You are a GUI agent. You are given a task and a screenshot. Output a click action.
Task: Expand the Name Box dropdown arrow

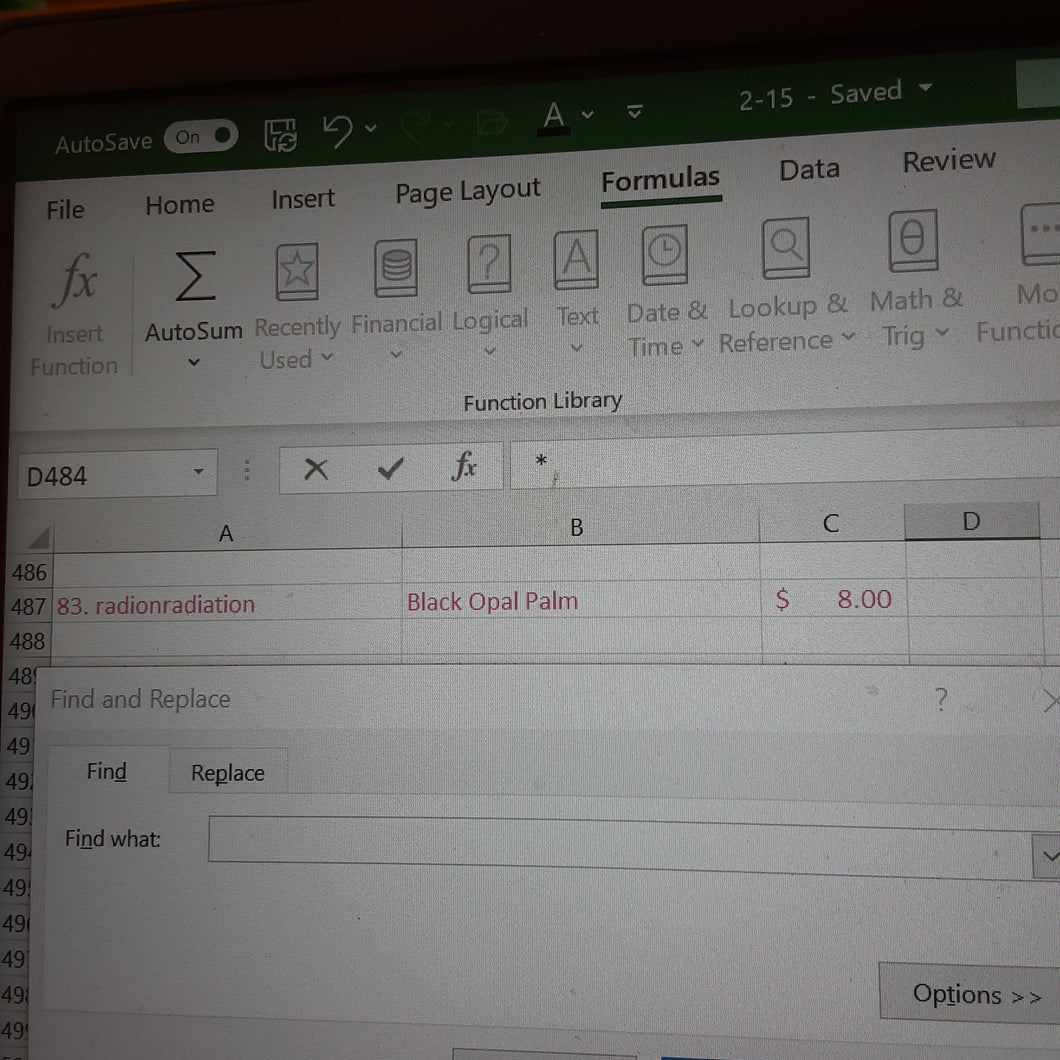[198, 471]
